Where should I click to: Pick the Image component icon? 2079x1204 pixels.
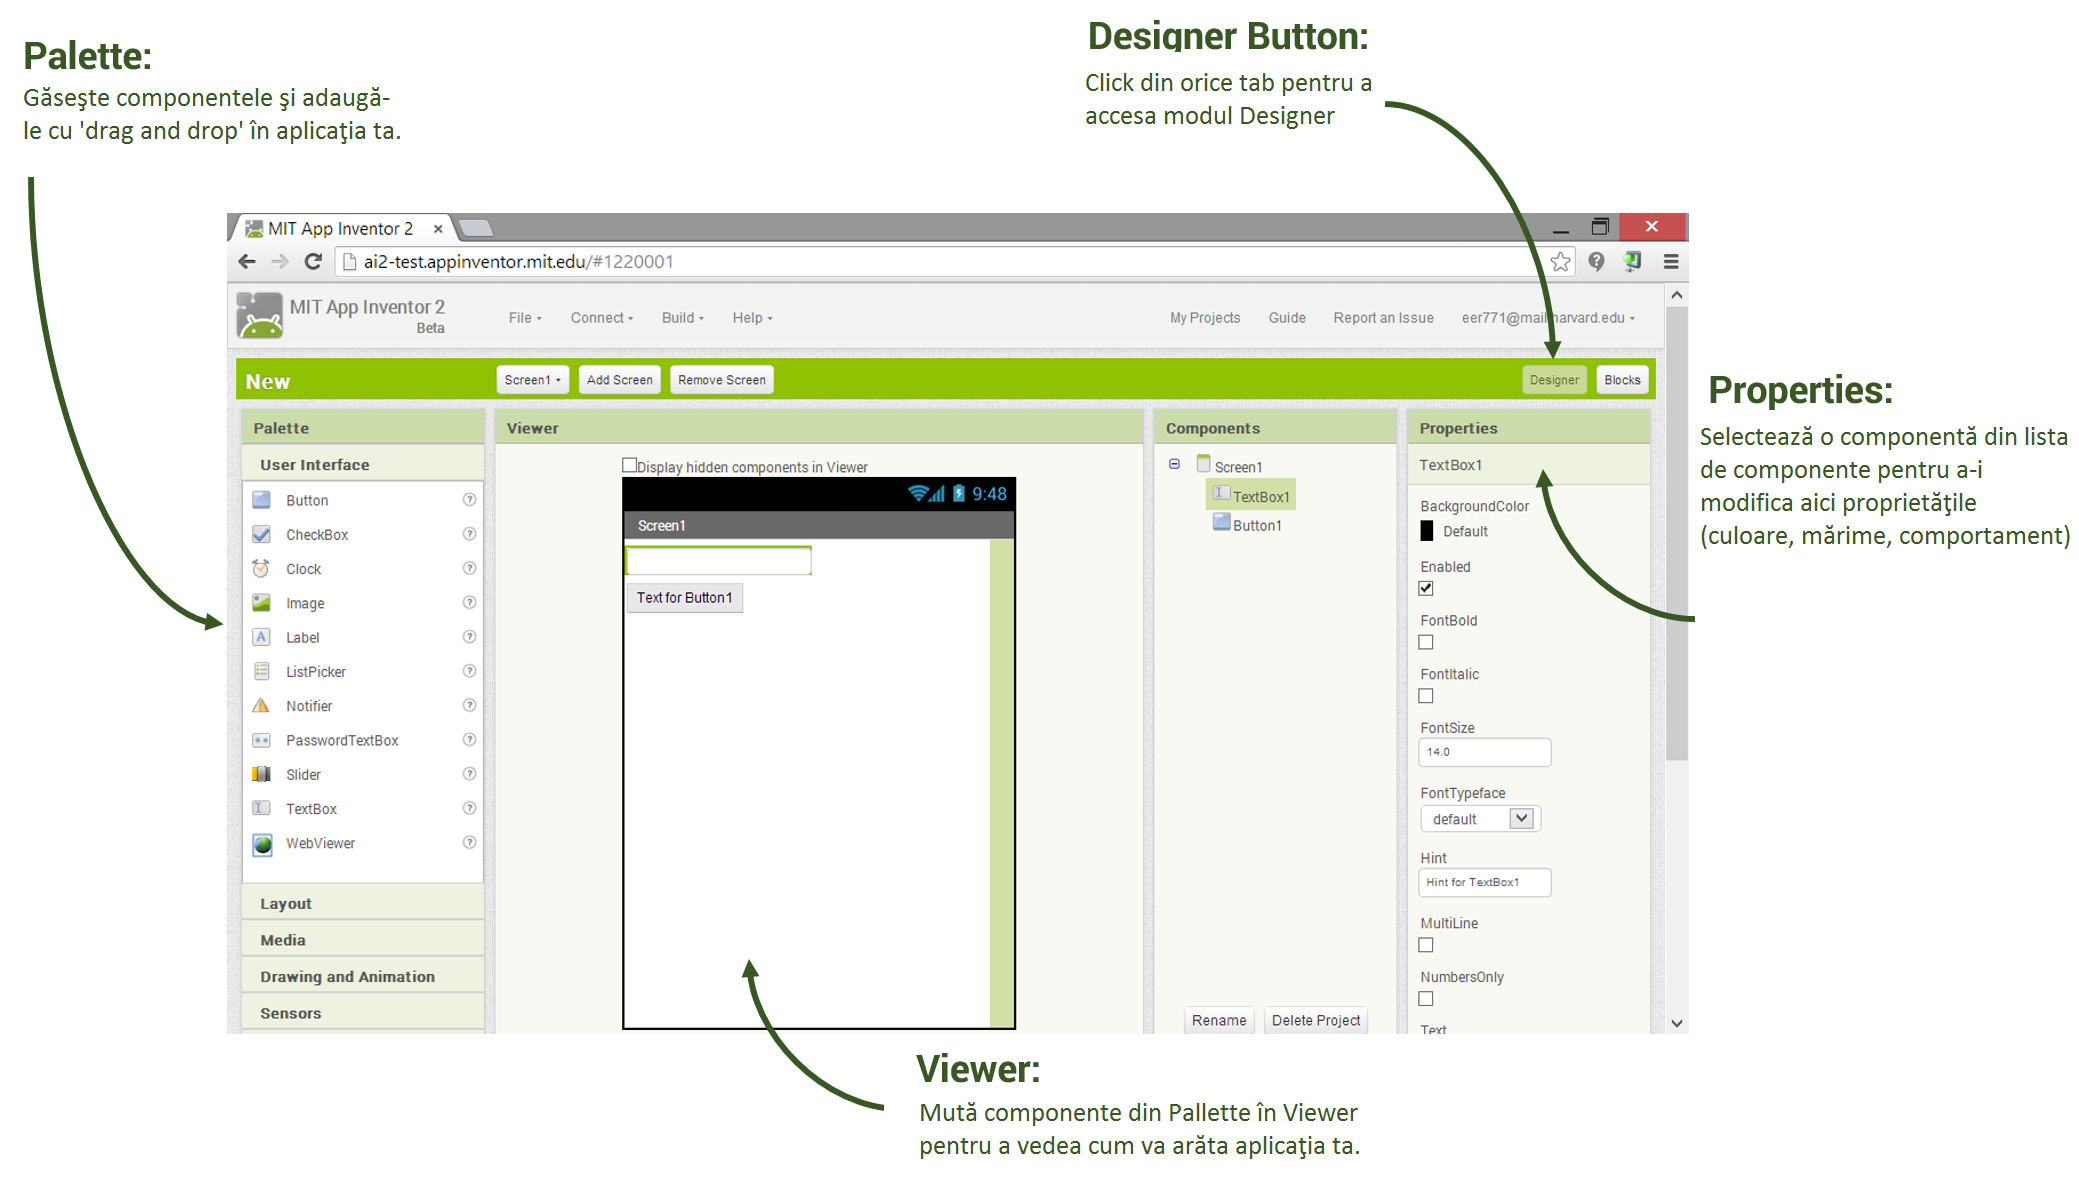[x=261, y=603]
